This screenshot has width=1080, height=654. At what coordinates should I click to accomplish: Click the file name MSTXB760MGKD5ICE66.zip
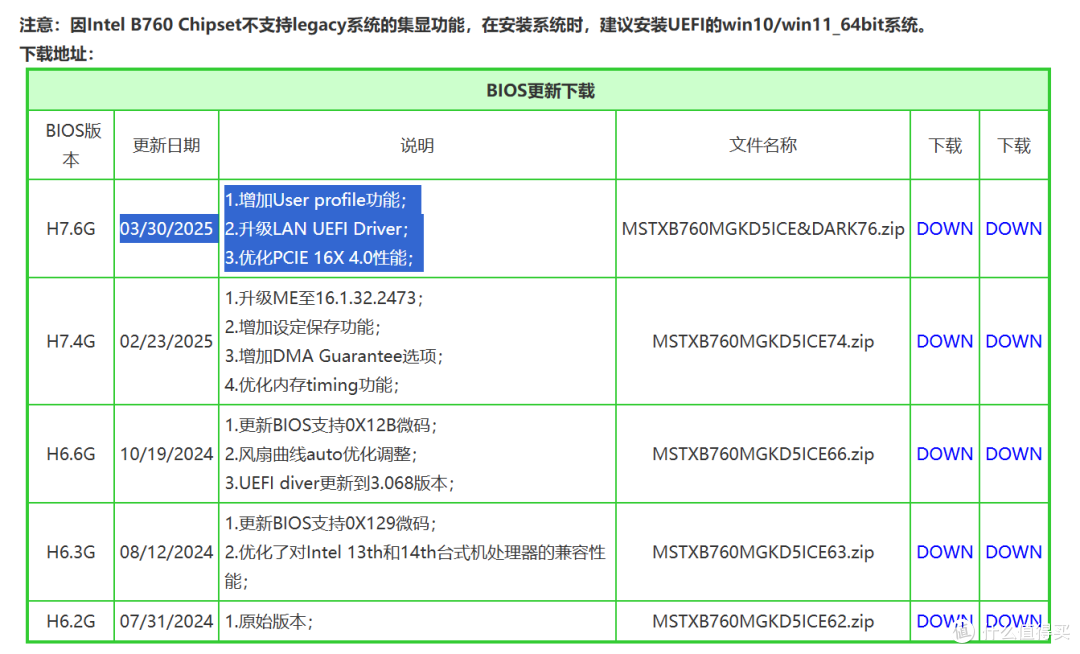click(762, 454)
